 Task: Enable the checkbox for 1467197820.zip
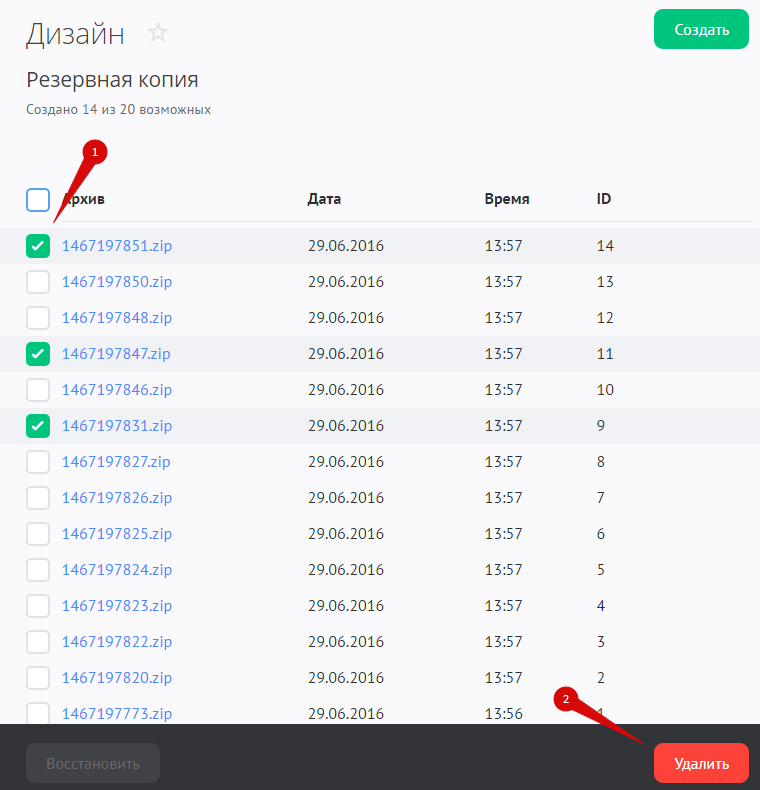[38, 678]
